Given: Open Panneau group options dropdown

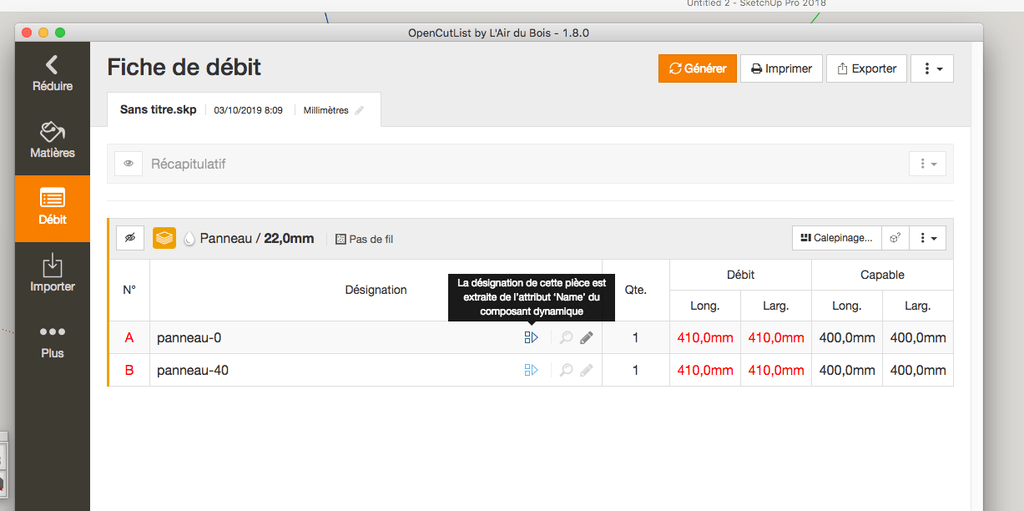Looking at the screenshot, I should pyautogui.click(x=927, y=238).
